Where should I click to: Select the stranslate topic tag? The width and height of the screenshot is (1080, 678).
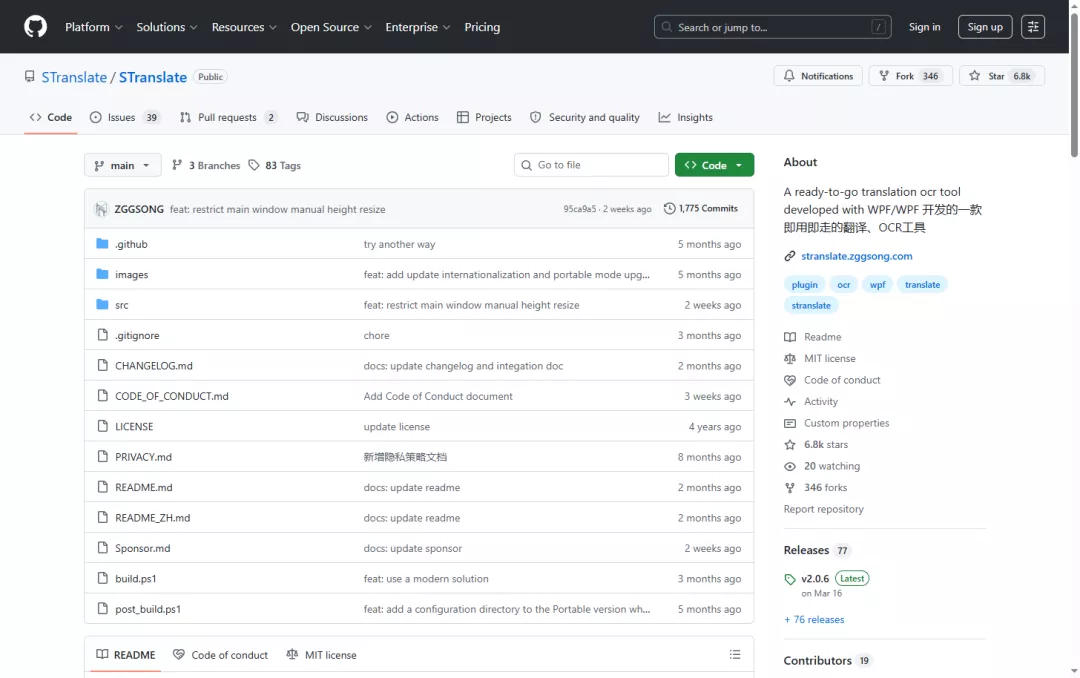(811, 305)
